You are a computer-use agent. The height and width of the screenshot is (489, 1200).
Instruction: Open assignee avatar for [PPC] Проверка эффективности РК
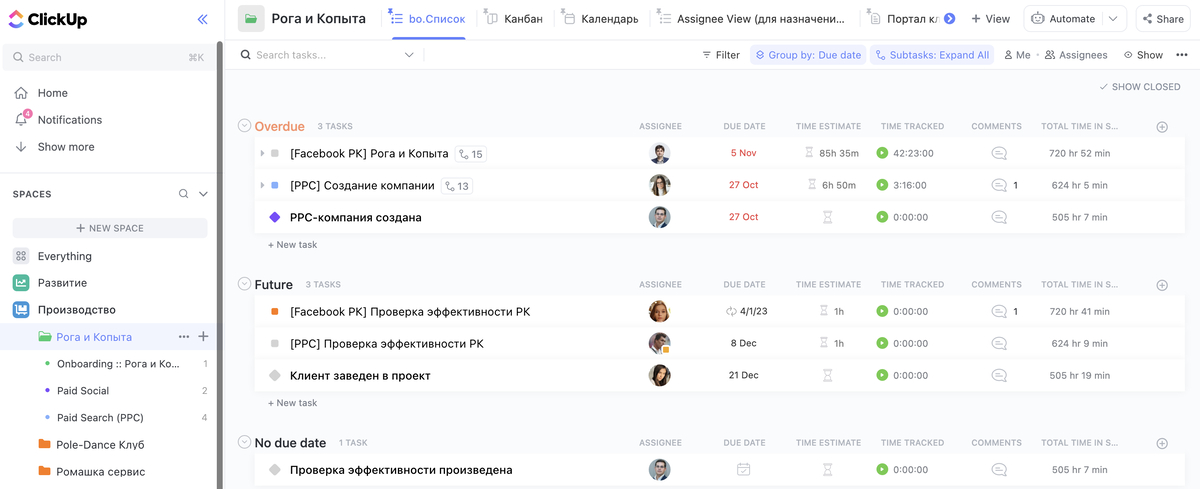click(659, 344)
